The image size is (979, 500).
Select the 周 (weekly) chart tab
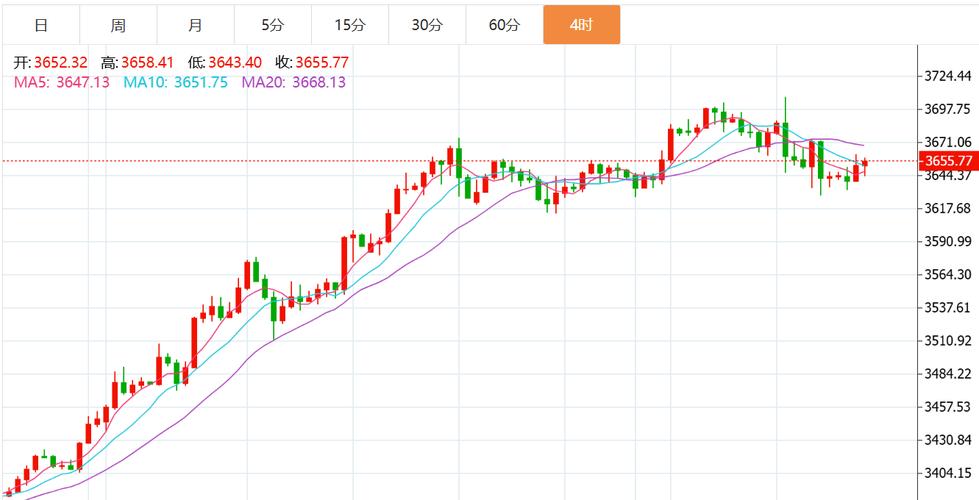[118, 25]
